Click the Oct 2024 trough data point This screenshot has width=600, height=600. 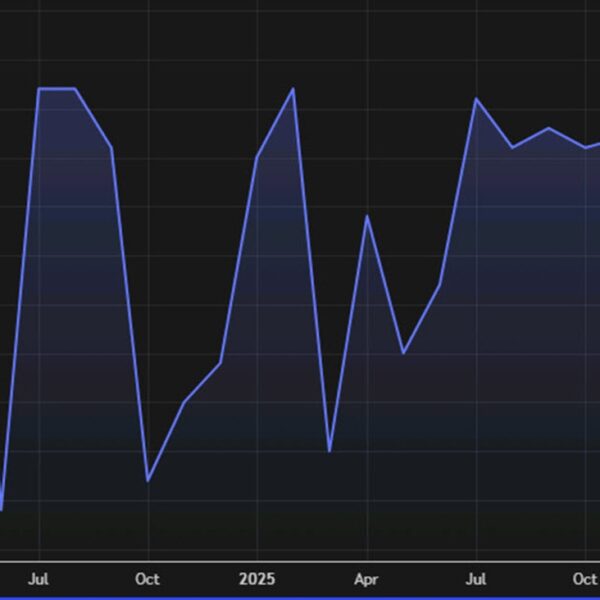148,481
